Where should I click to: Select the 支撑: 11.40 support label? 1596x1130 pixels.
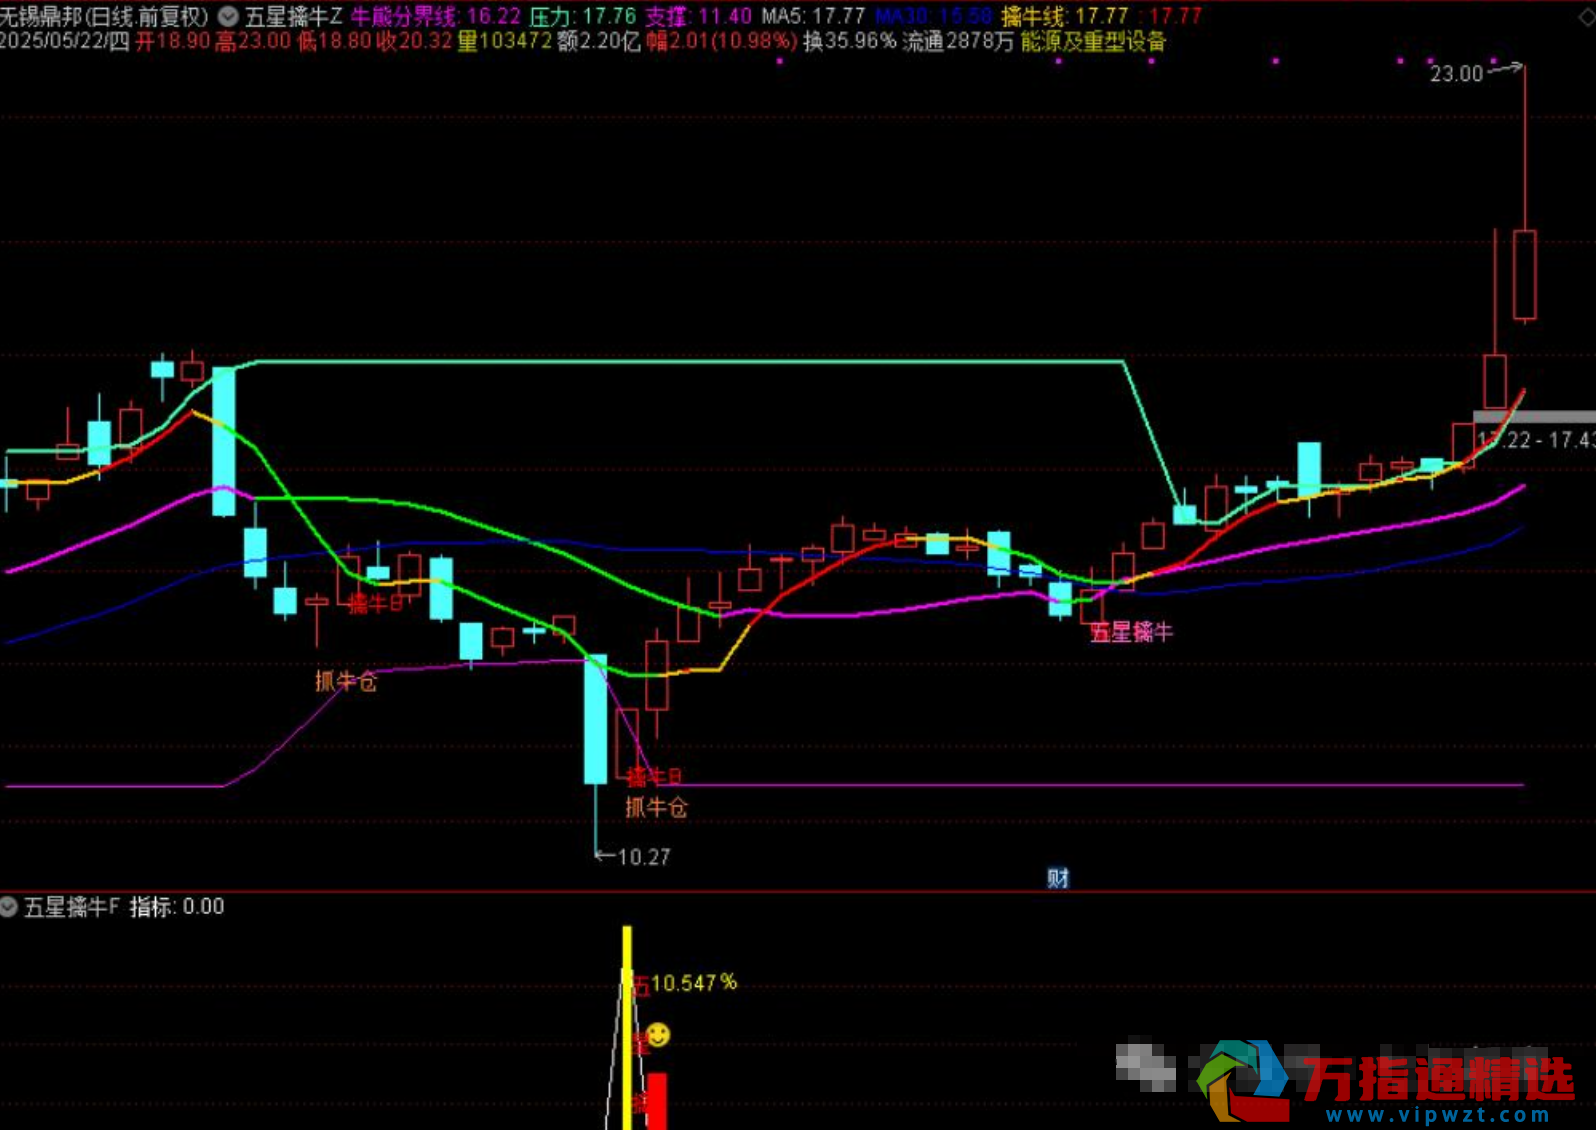pyautogui.click(x=698, y=16)
